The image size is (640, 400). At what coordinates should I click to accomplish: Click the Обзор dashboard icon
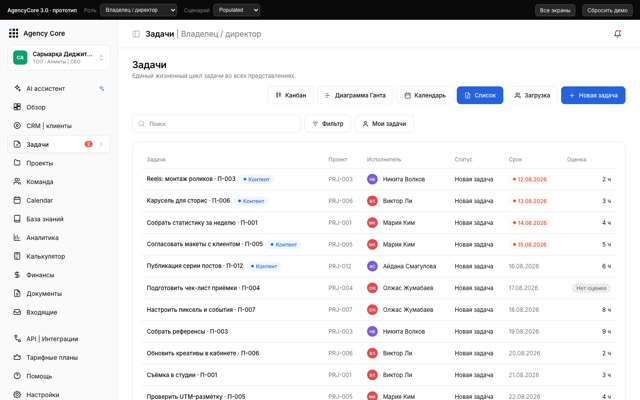[17, 107]
